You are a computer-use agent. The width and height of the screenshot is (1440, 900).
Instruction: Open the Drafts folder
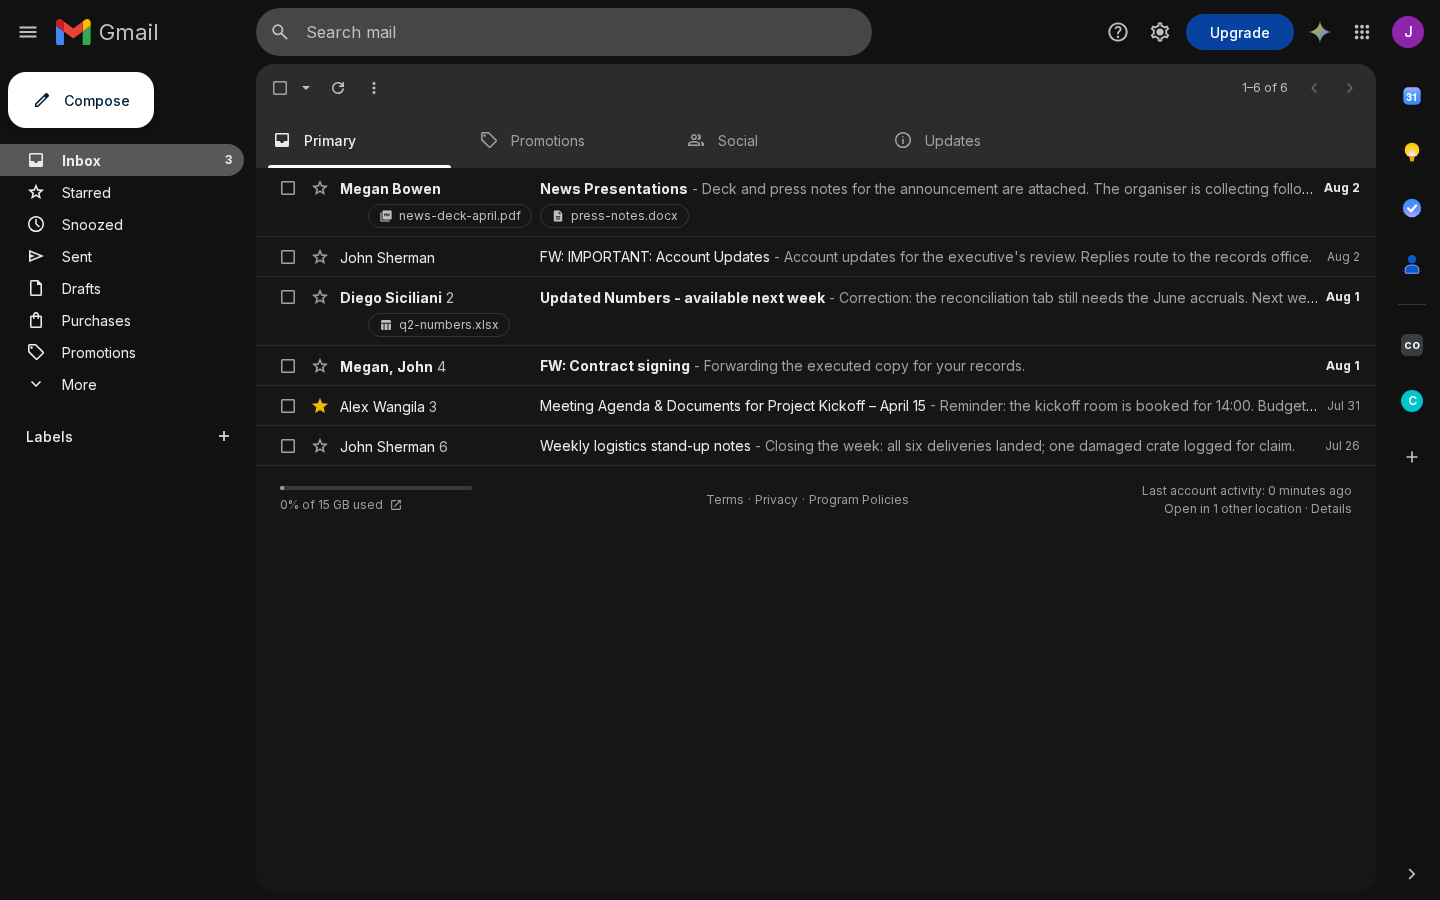pos(122,289)
